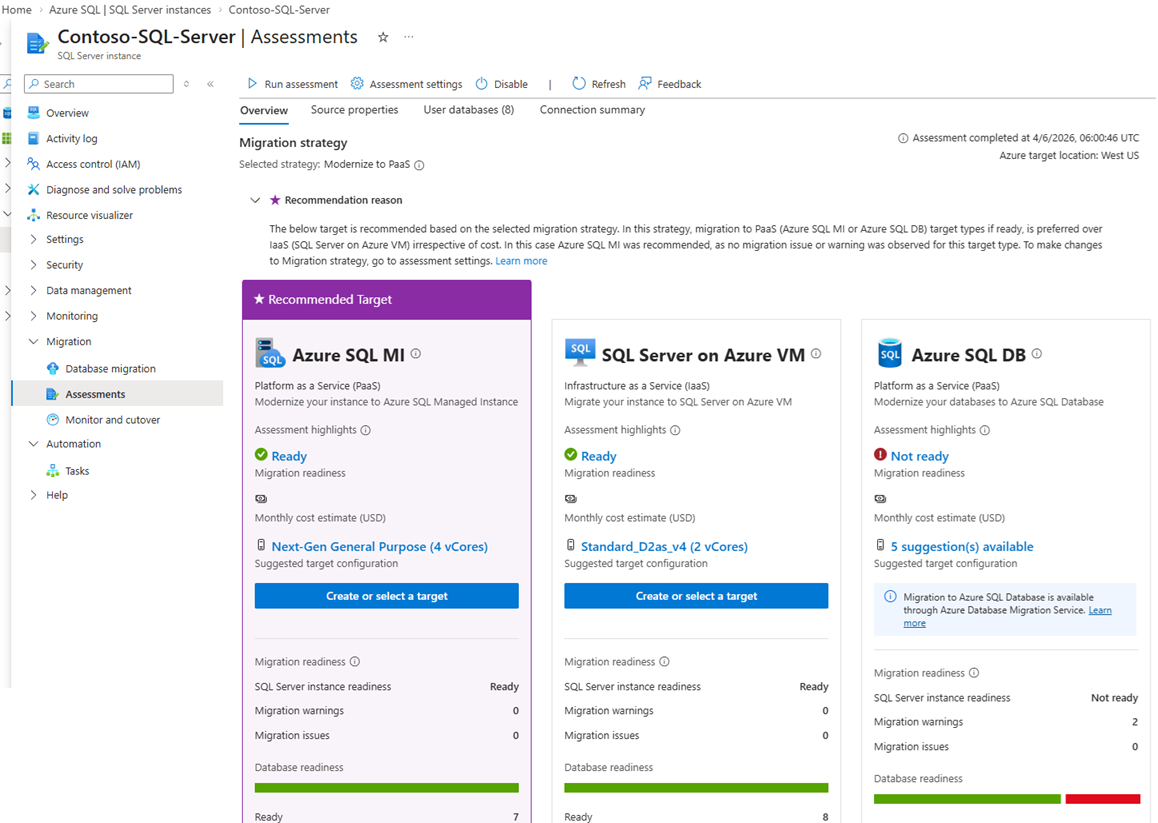This screenshot has height=823, width=1158.
Task: Click the Run assessment play icon
Action: click(253, 84)
